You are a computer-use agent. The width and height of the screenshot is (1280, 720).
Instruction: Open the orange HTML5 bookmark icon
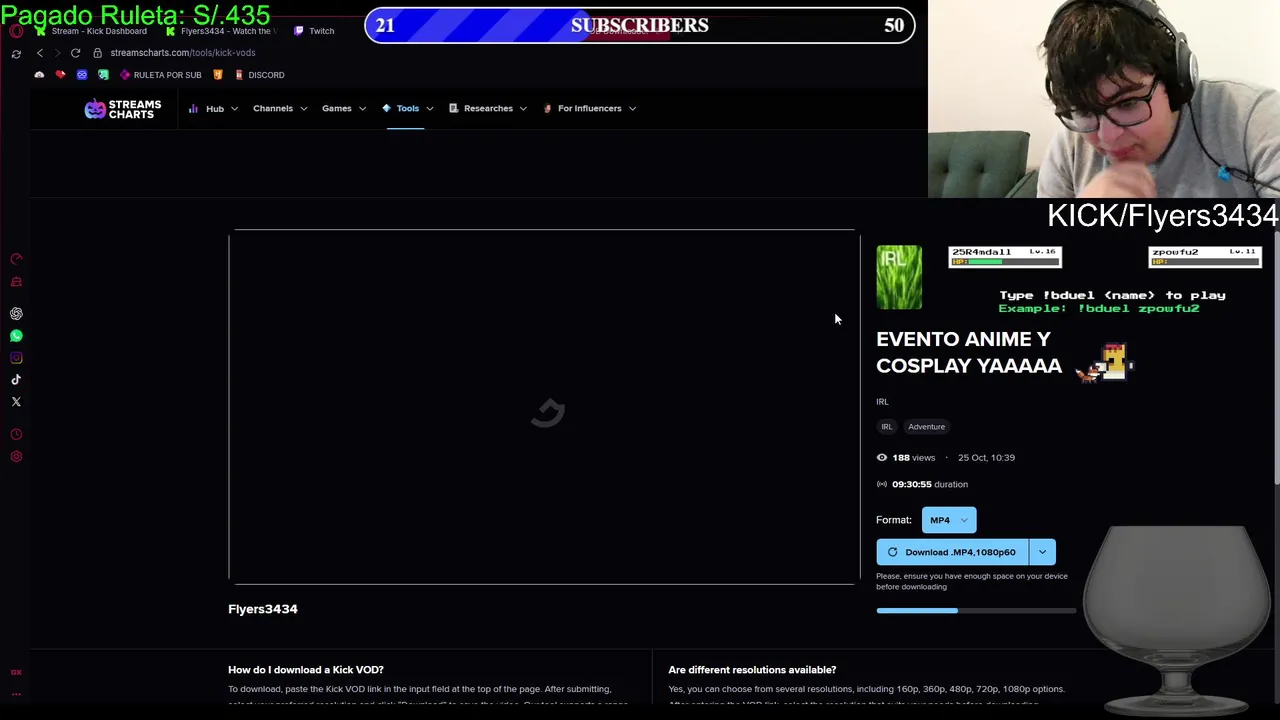(217, 75)
